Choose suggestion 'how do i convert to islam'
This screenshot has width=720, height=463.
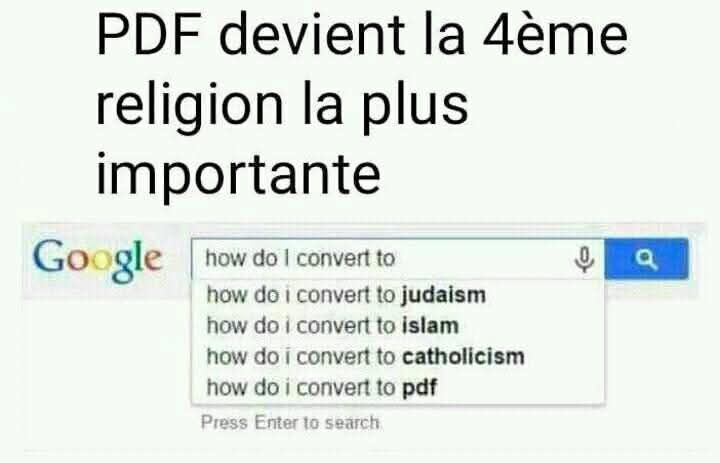pos(398,326)
